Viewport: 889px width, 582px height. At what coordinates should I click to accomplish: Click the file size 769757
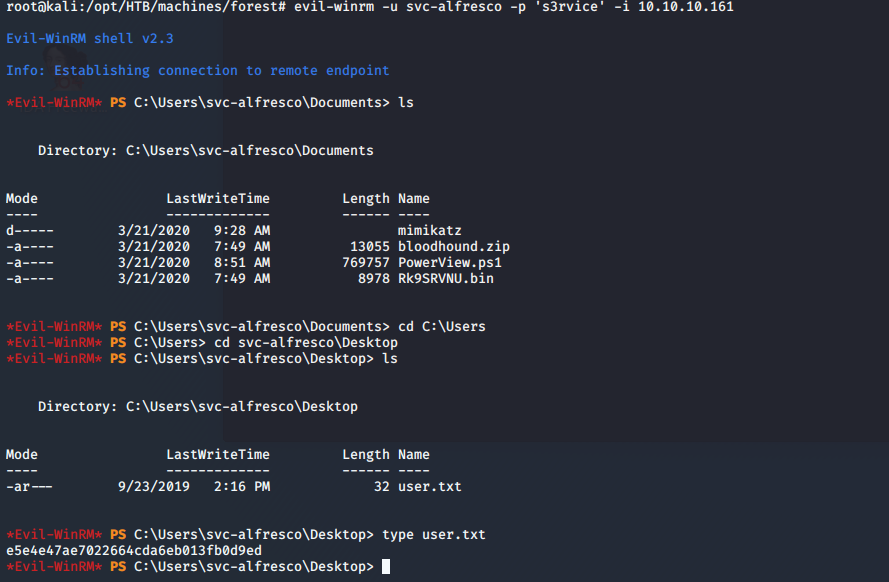coord(366,263)
